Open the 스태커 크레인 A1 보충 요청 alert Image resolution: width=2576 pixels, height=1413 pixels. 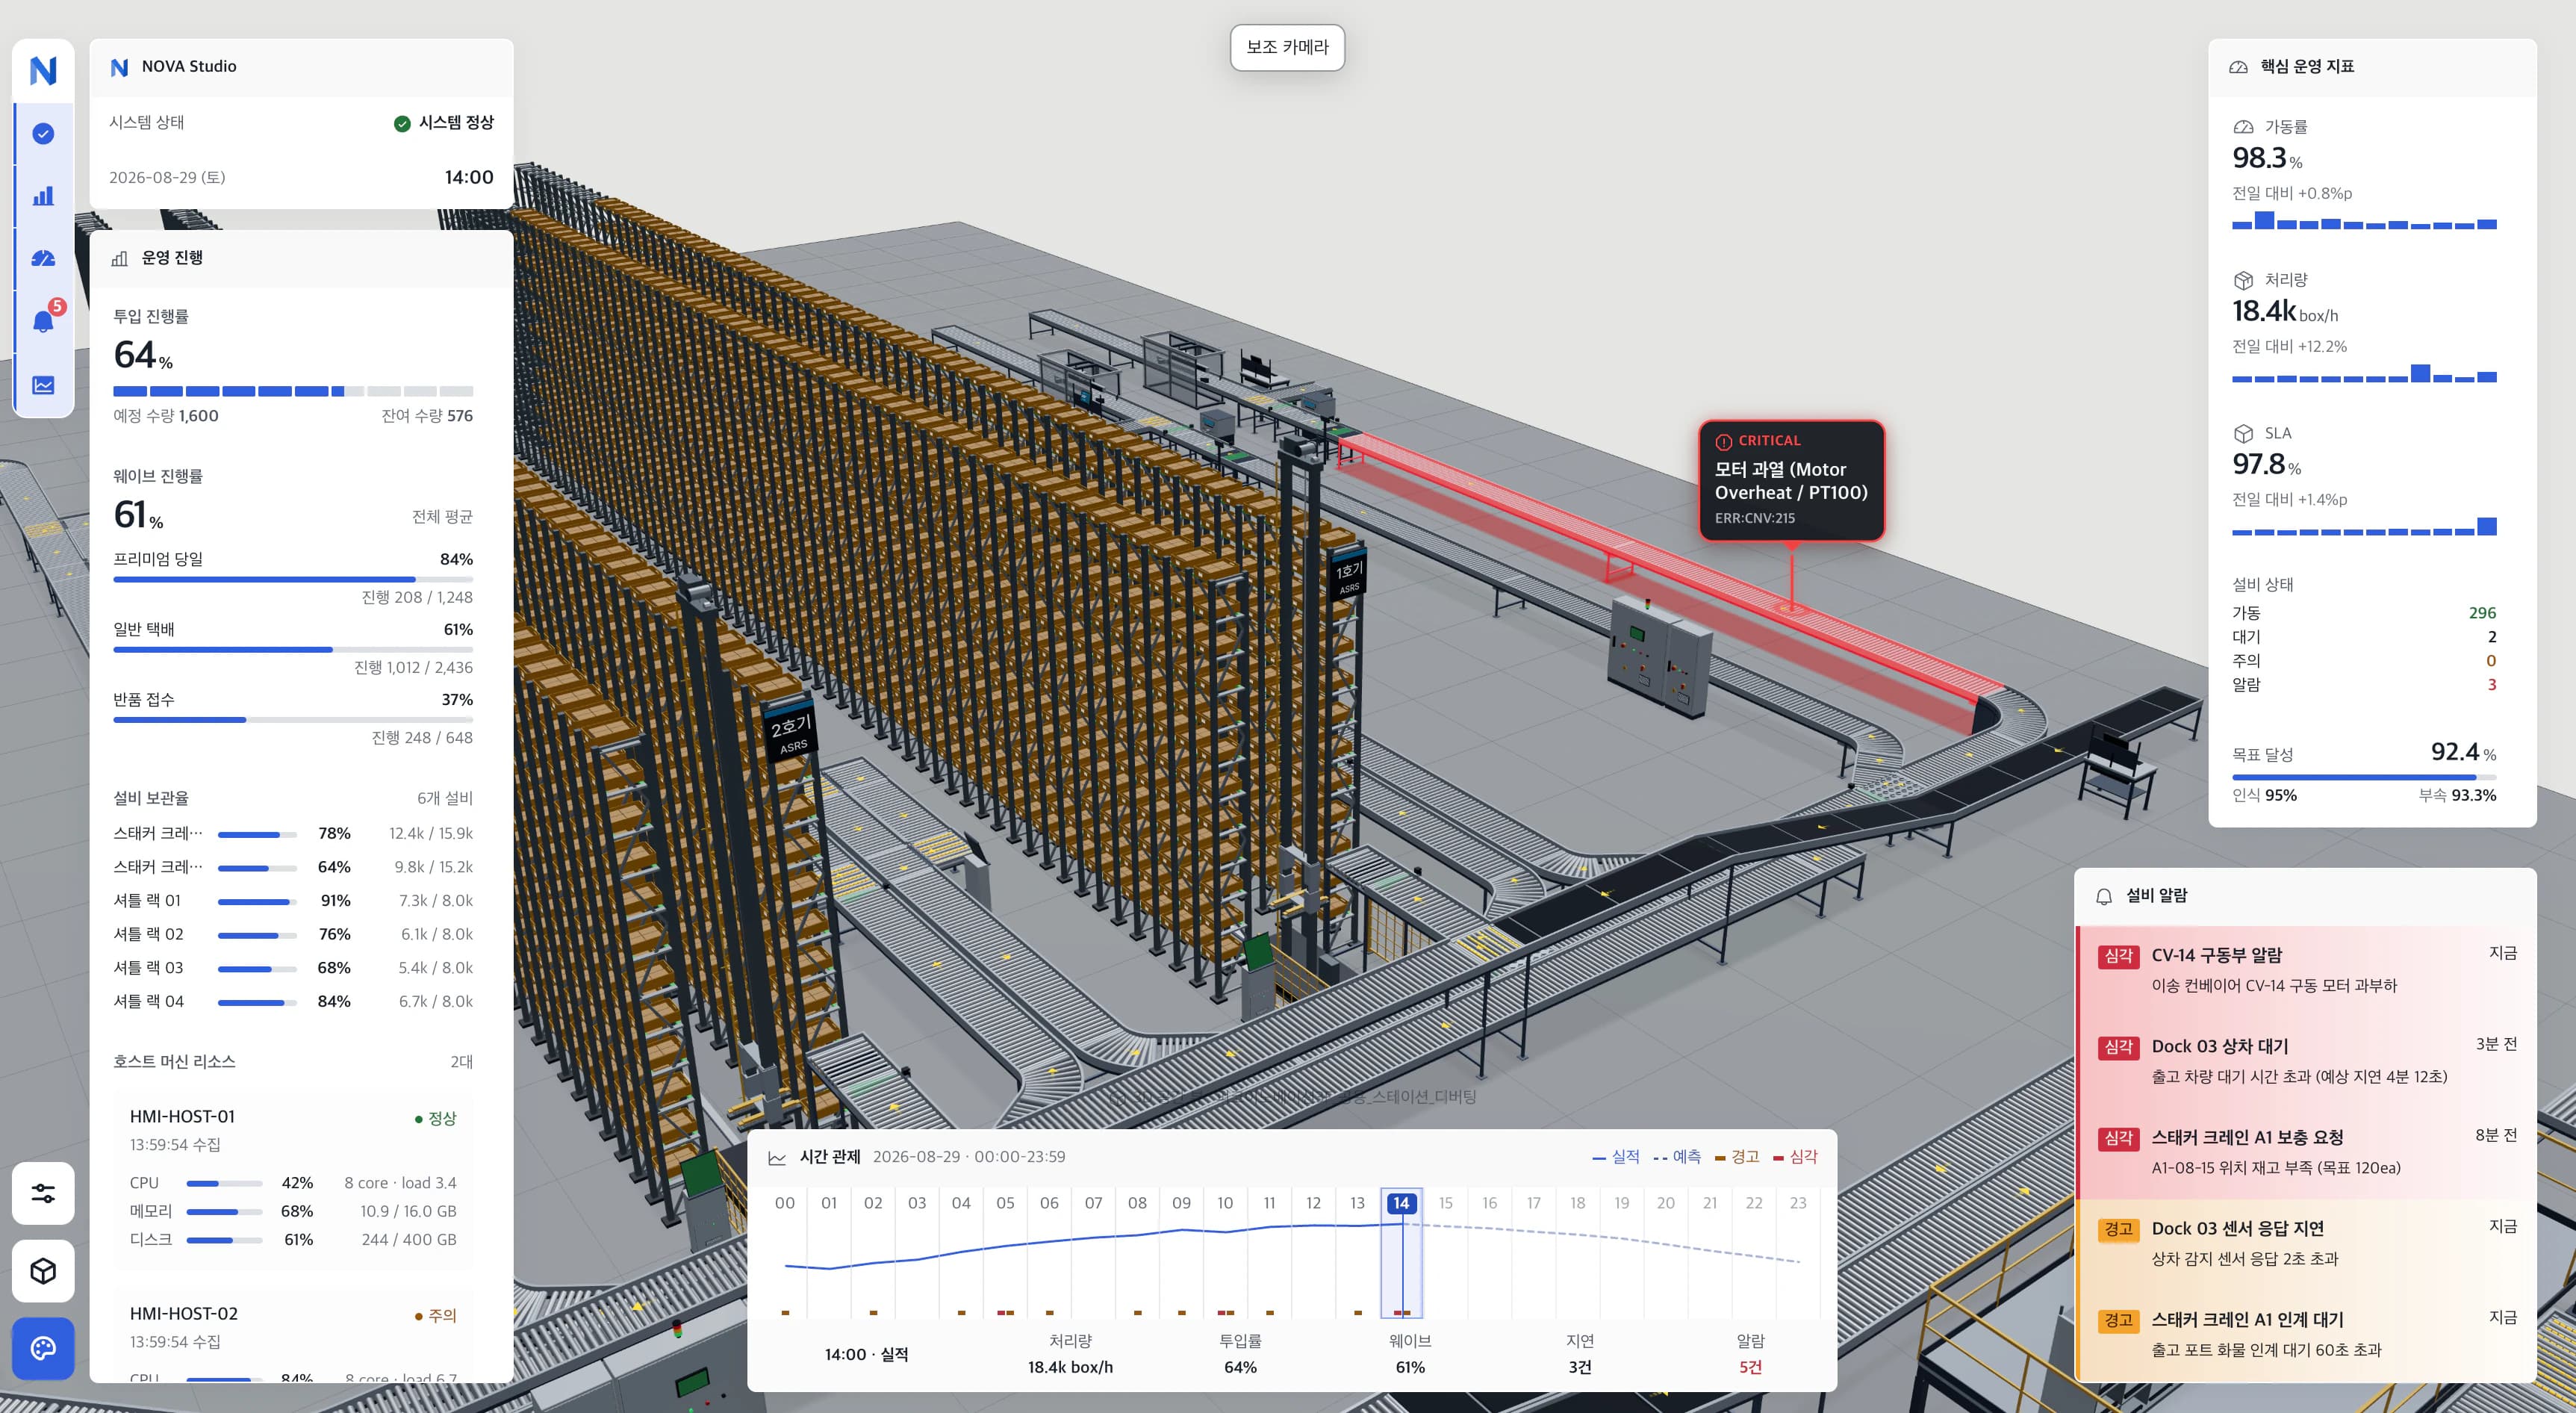click(x=2306, y=1152)
